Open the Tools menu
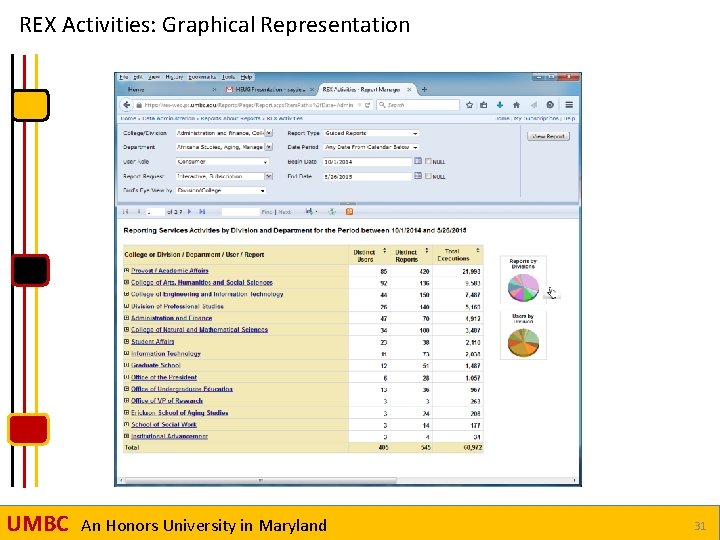 pyautogui.click(x=229, y=77)
